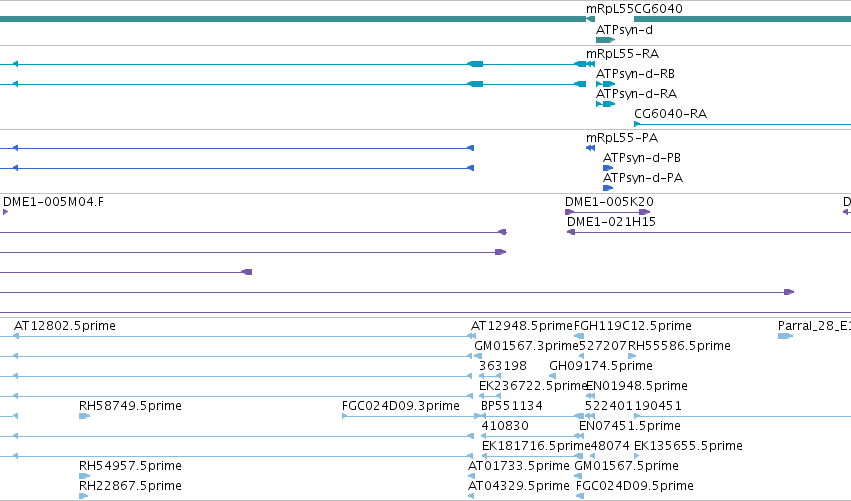Select the RH58749.5prime EST label
The image size is (851, 501).
pos(130,406)
